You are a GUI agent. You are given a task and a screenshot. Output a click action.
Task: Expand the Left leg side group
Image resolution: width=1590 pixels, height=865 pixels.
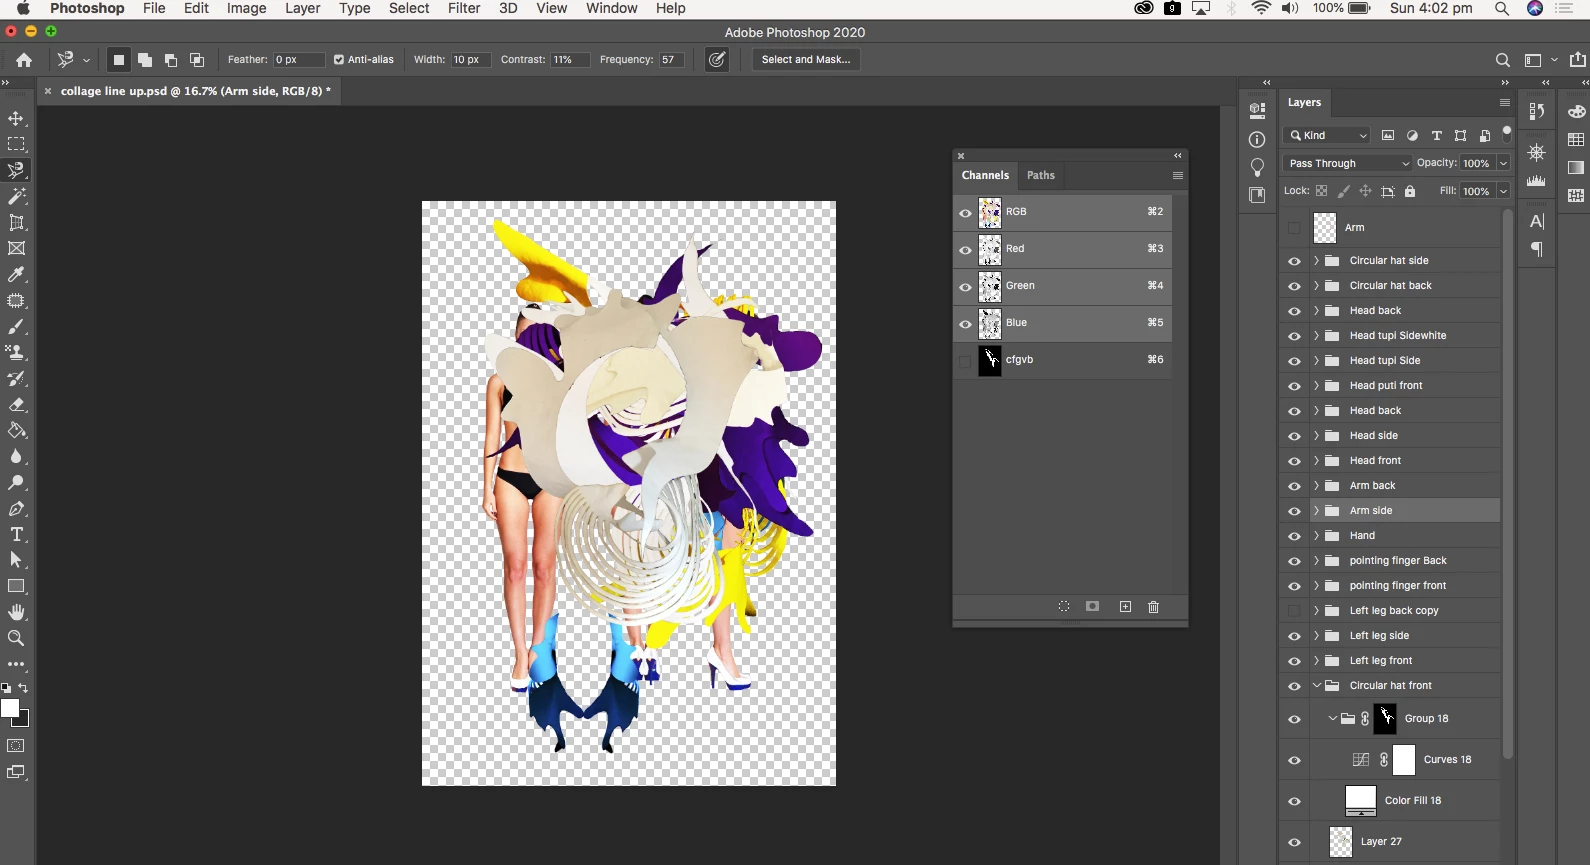pyautogui.click(x=1316, y=636)
